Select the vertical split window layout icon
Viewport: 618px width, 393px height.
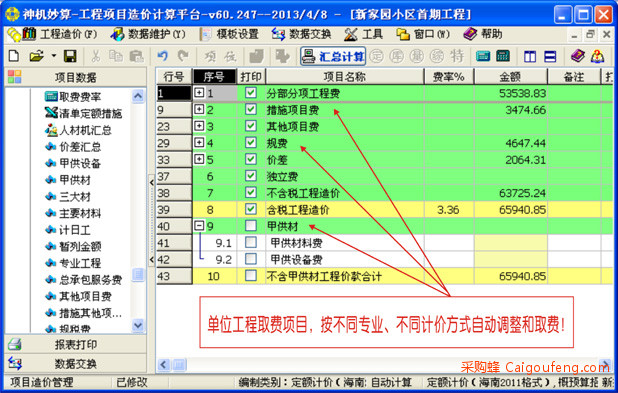(530, 56)
